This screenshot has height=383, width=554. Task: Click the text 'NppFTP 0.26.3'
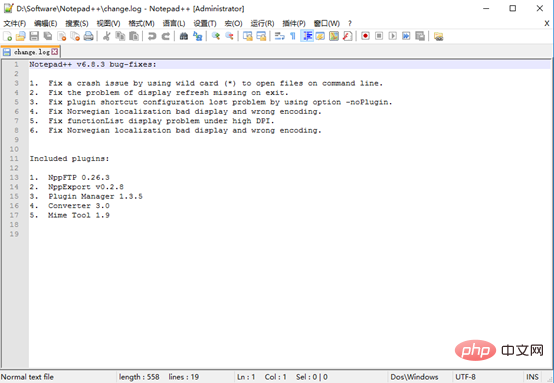(79, 177)
